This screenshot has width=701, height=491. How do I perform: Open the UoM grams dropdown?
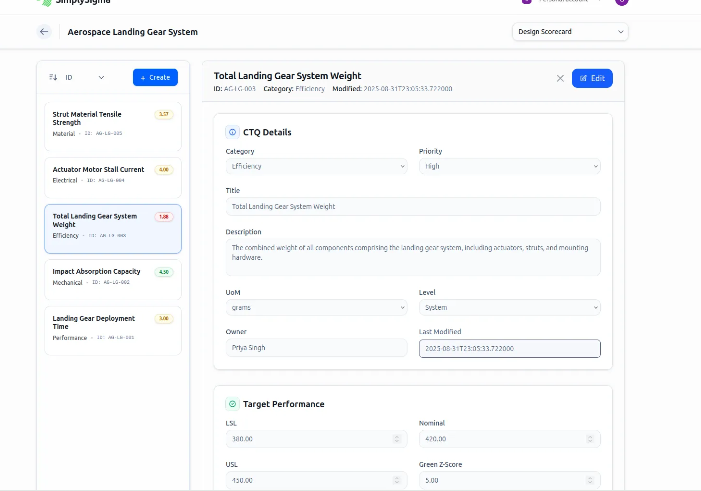point(317,308)
